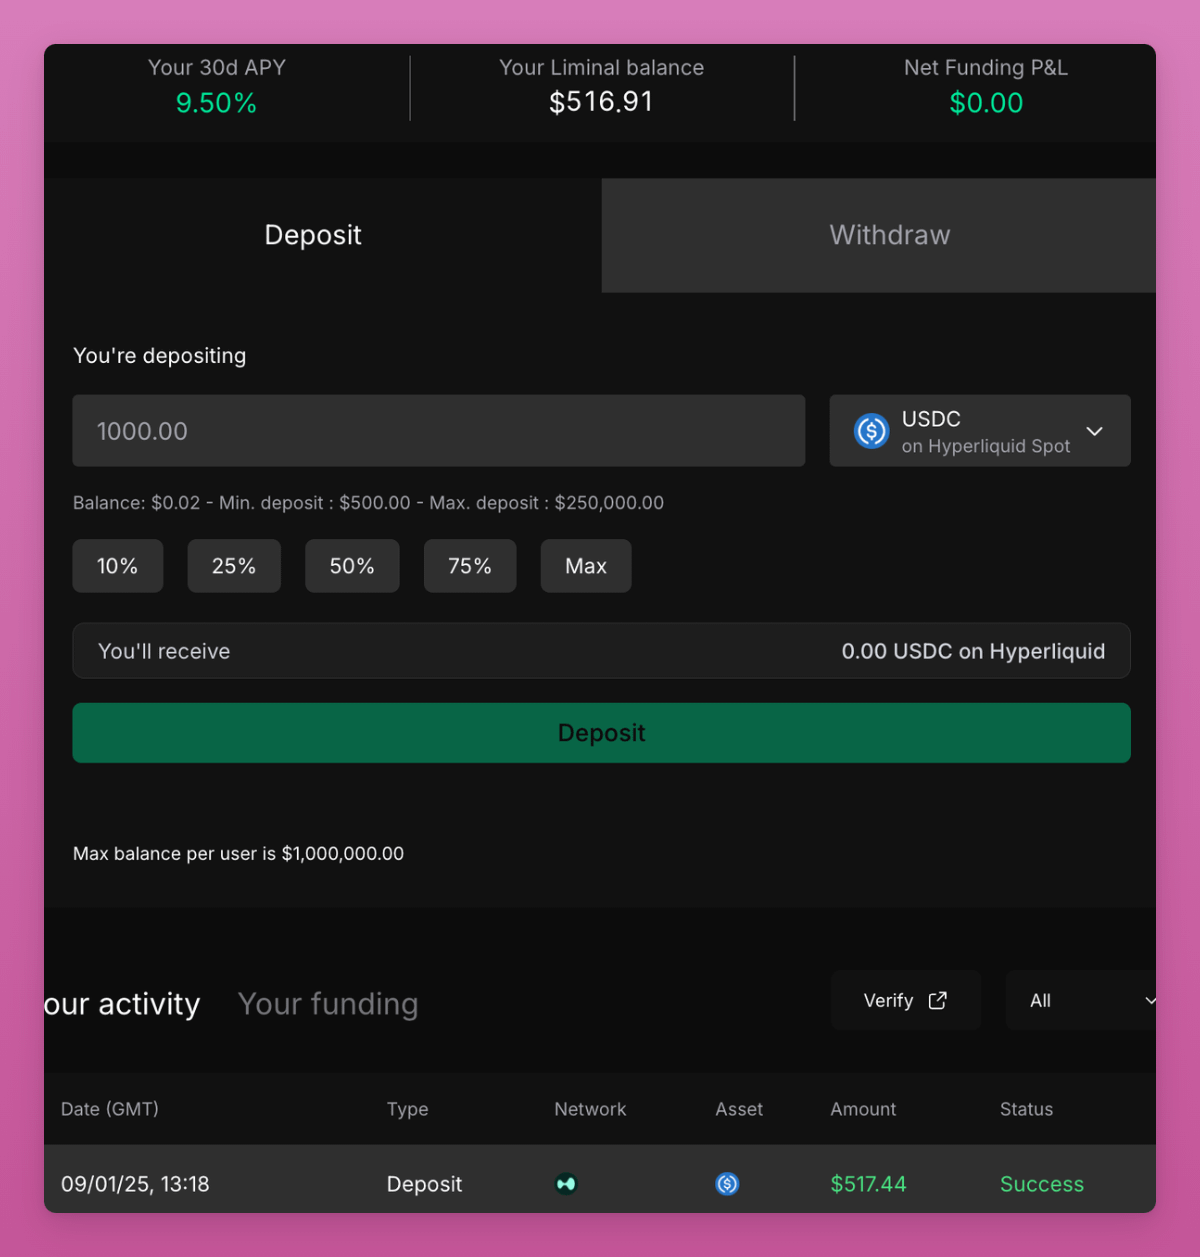Switch to the Withdraw tab

coord(889,235)
